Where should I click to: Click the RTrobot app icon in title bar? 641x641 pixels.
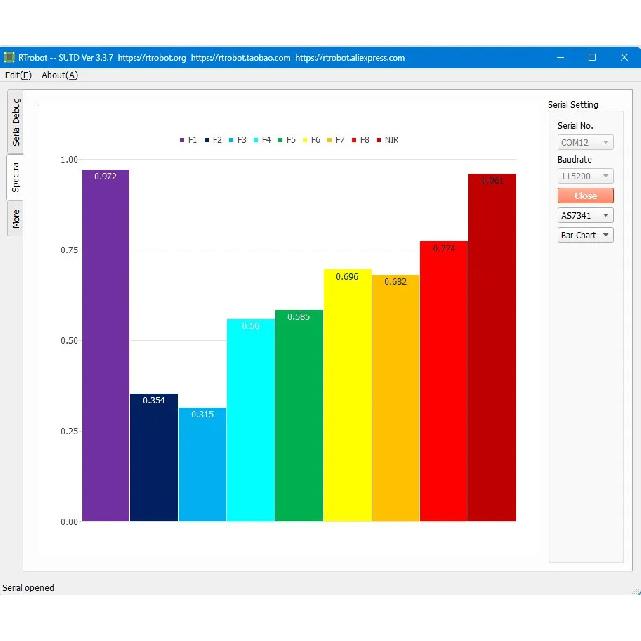[9, 58]
